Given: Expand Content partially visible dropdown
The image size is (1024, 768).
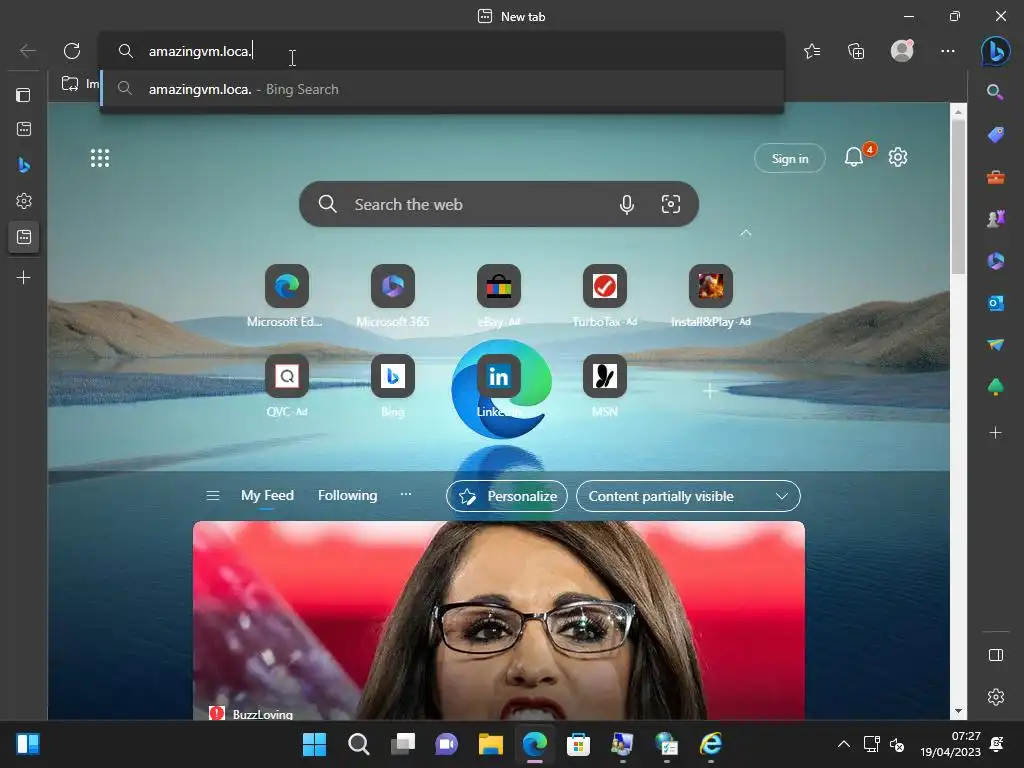Looking at the screenshot, I should pos(688,496).
